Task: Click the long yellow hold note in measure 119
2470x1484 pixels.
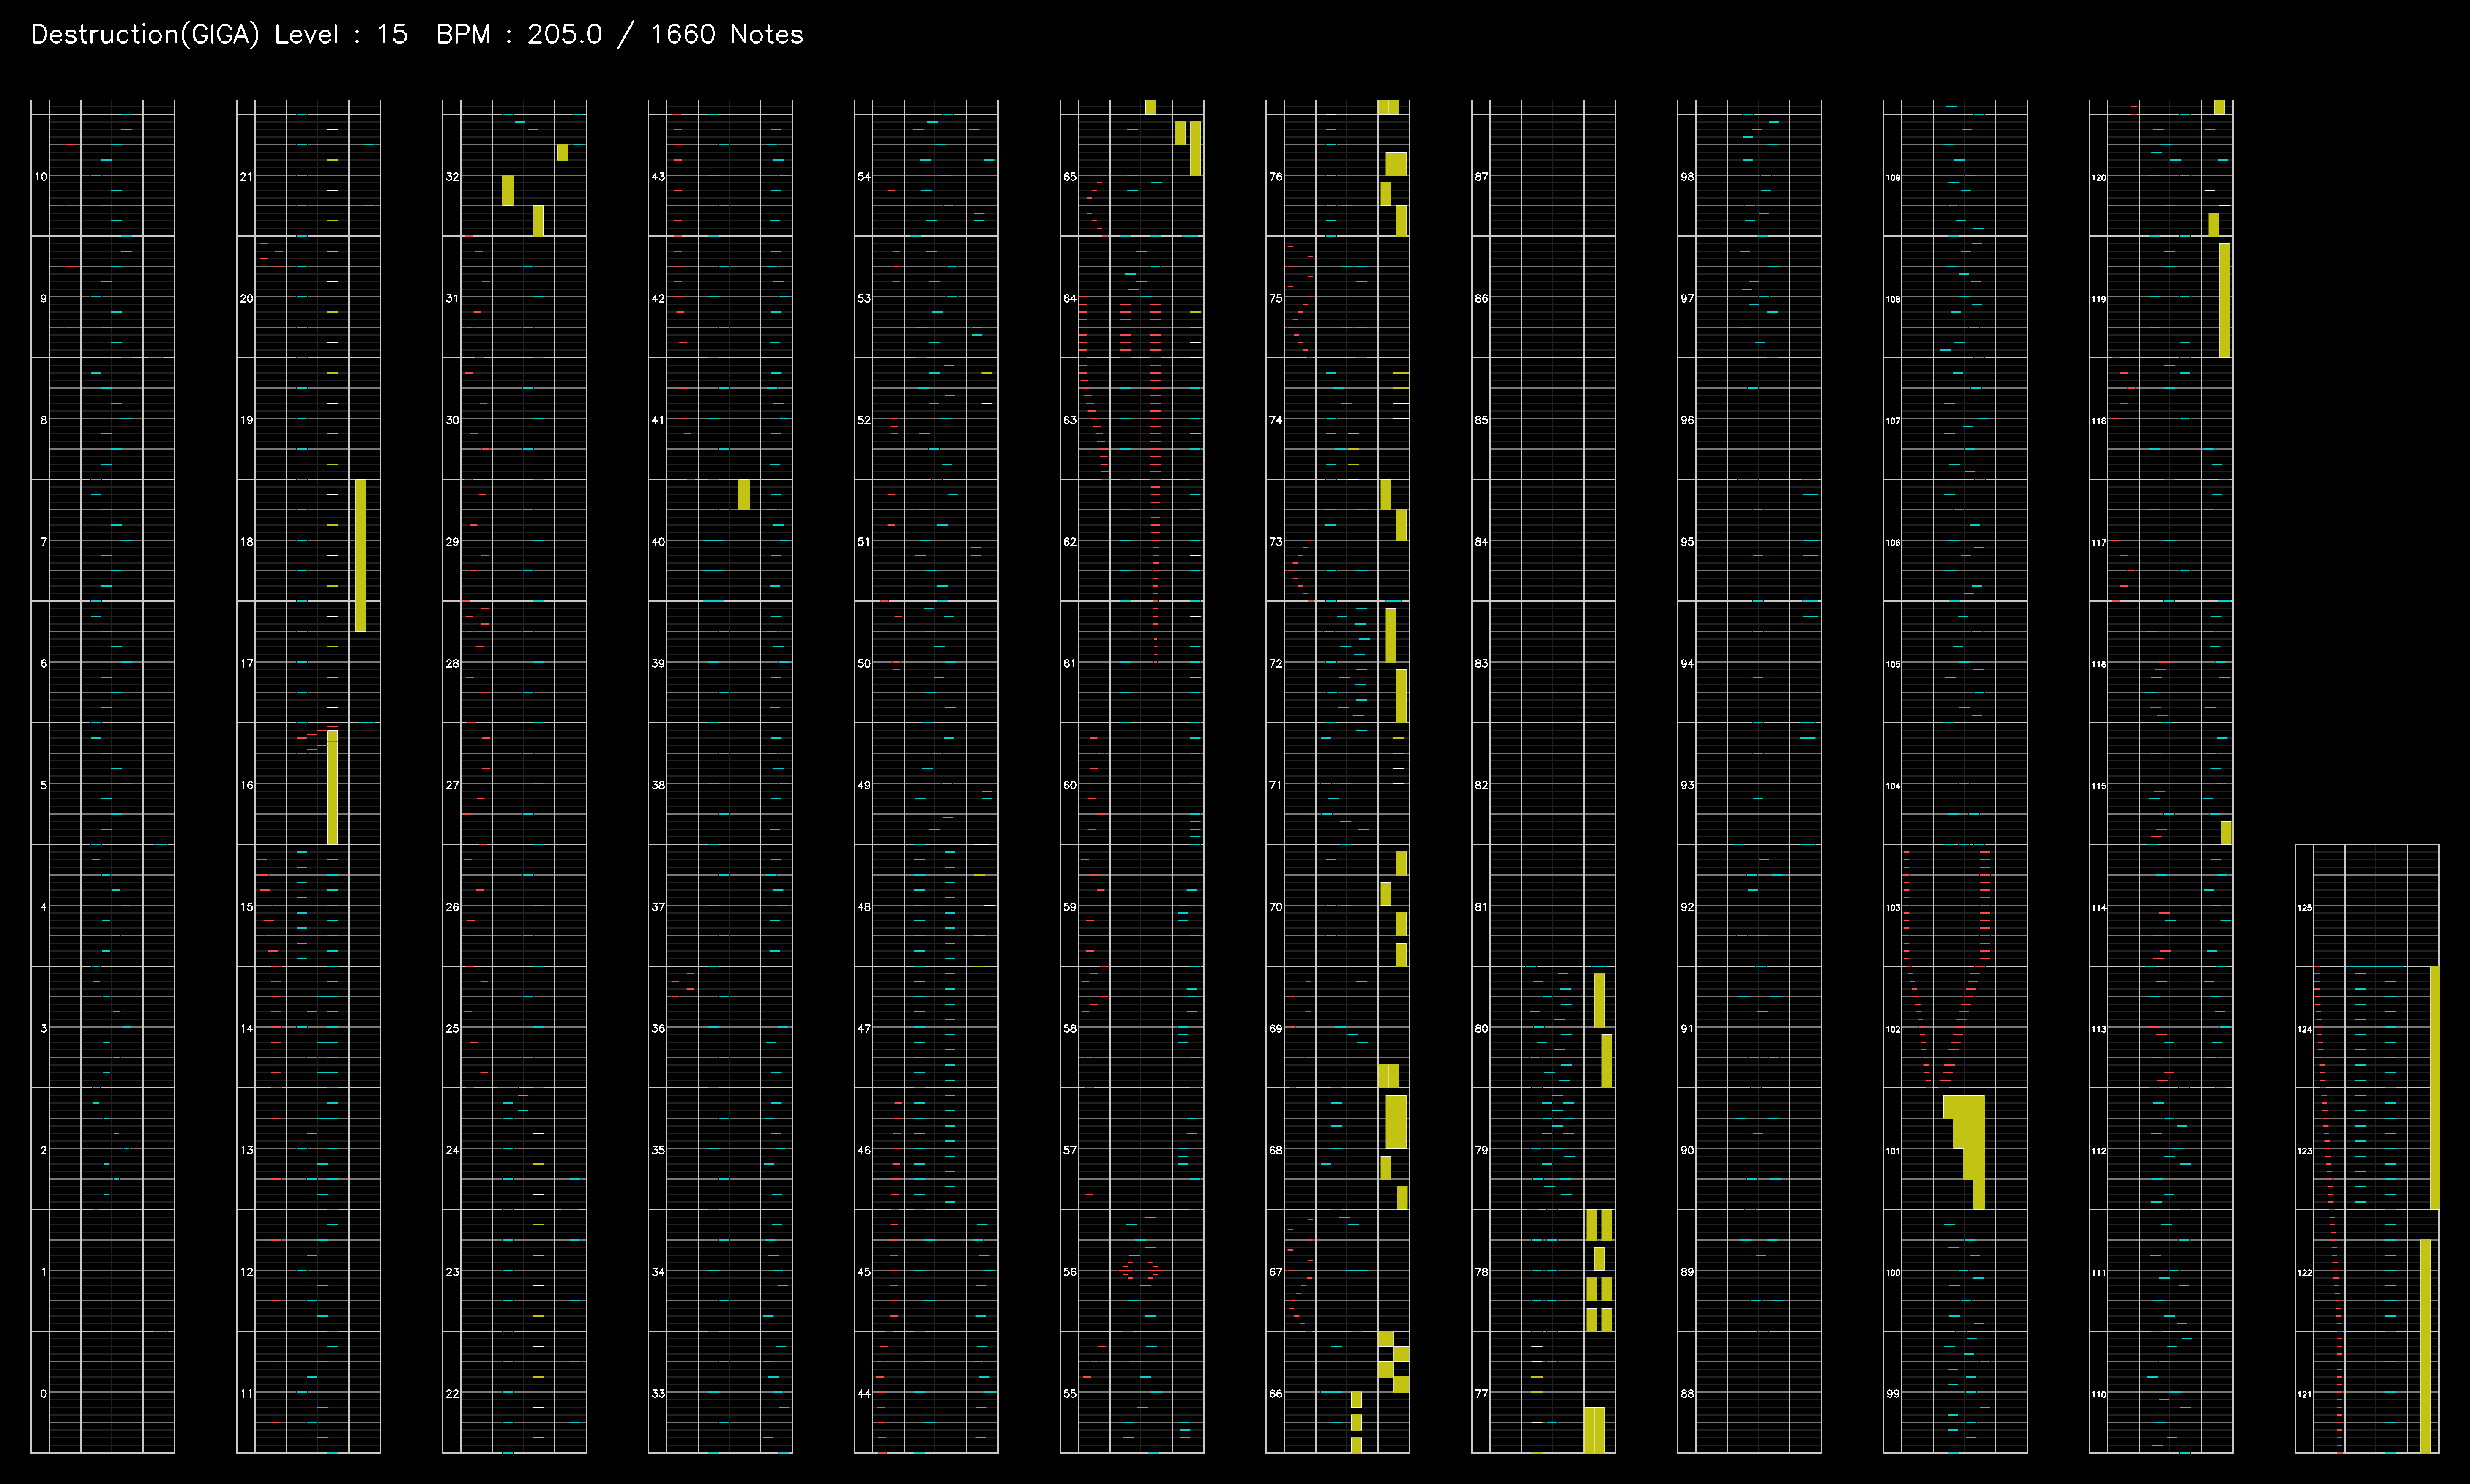Action: pos(2225,300)
